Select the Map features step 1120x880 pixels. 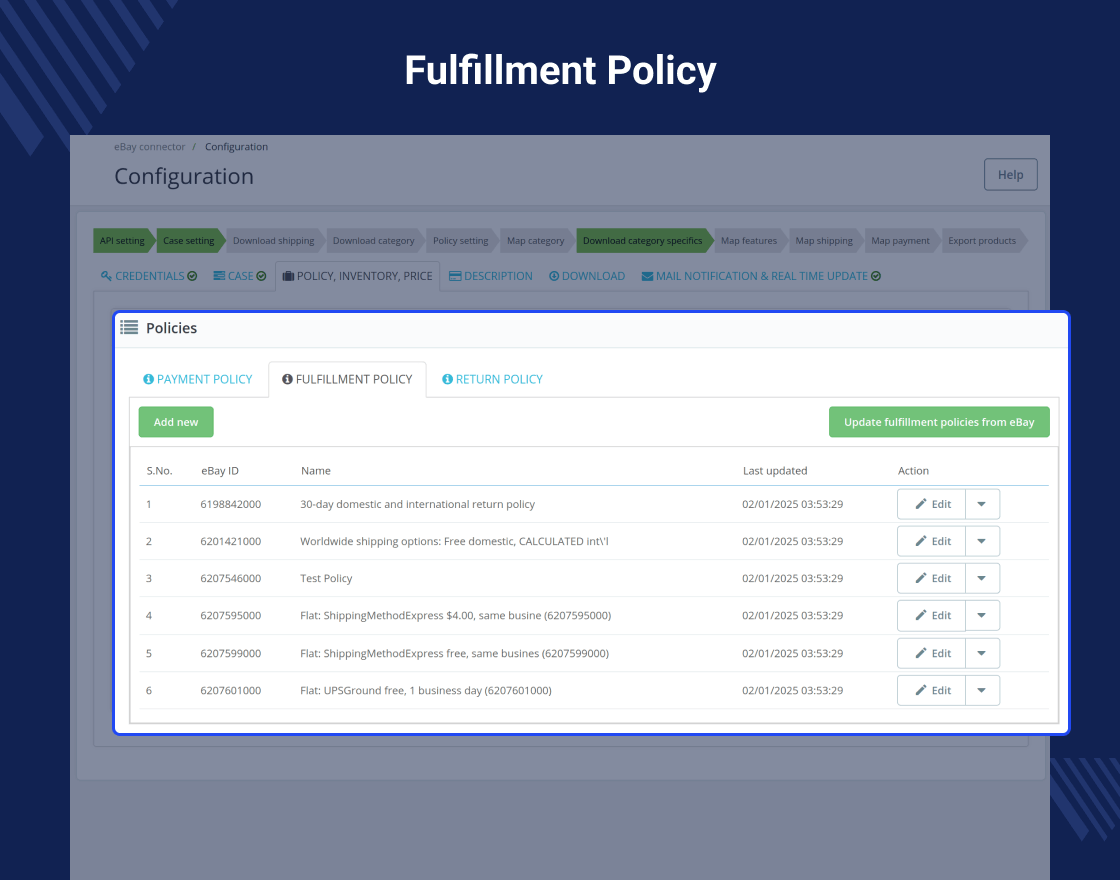point(749,241)
